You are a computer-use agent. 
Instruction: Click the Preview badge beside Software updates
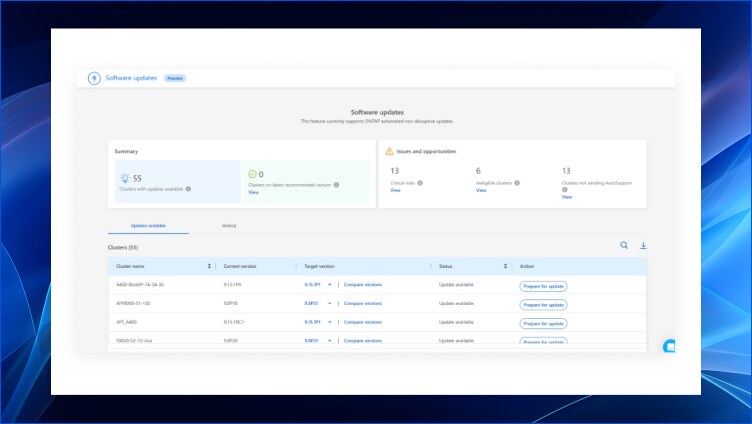(x=175, y=78)
